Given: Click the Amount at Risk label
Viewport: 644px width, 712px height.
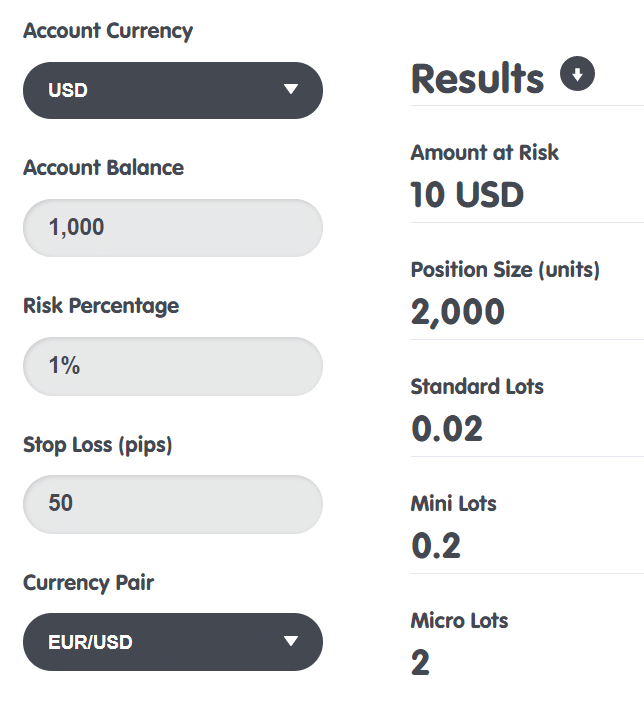Looking at the screenshot, I should (485, 152).
